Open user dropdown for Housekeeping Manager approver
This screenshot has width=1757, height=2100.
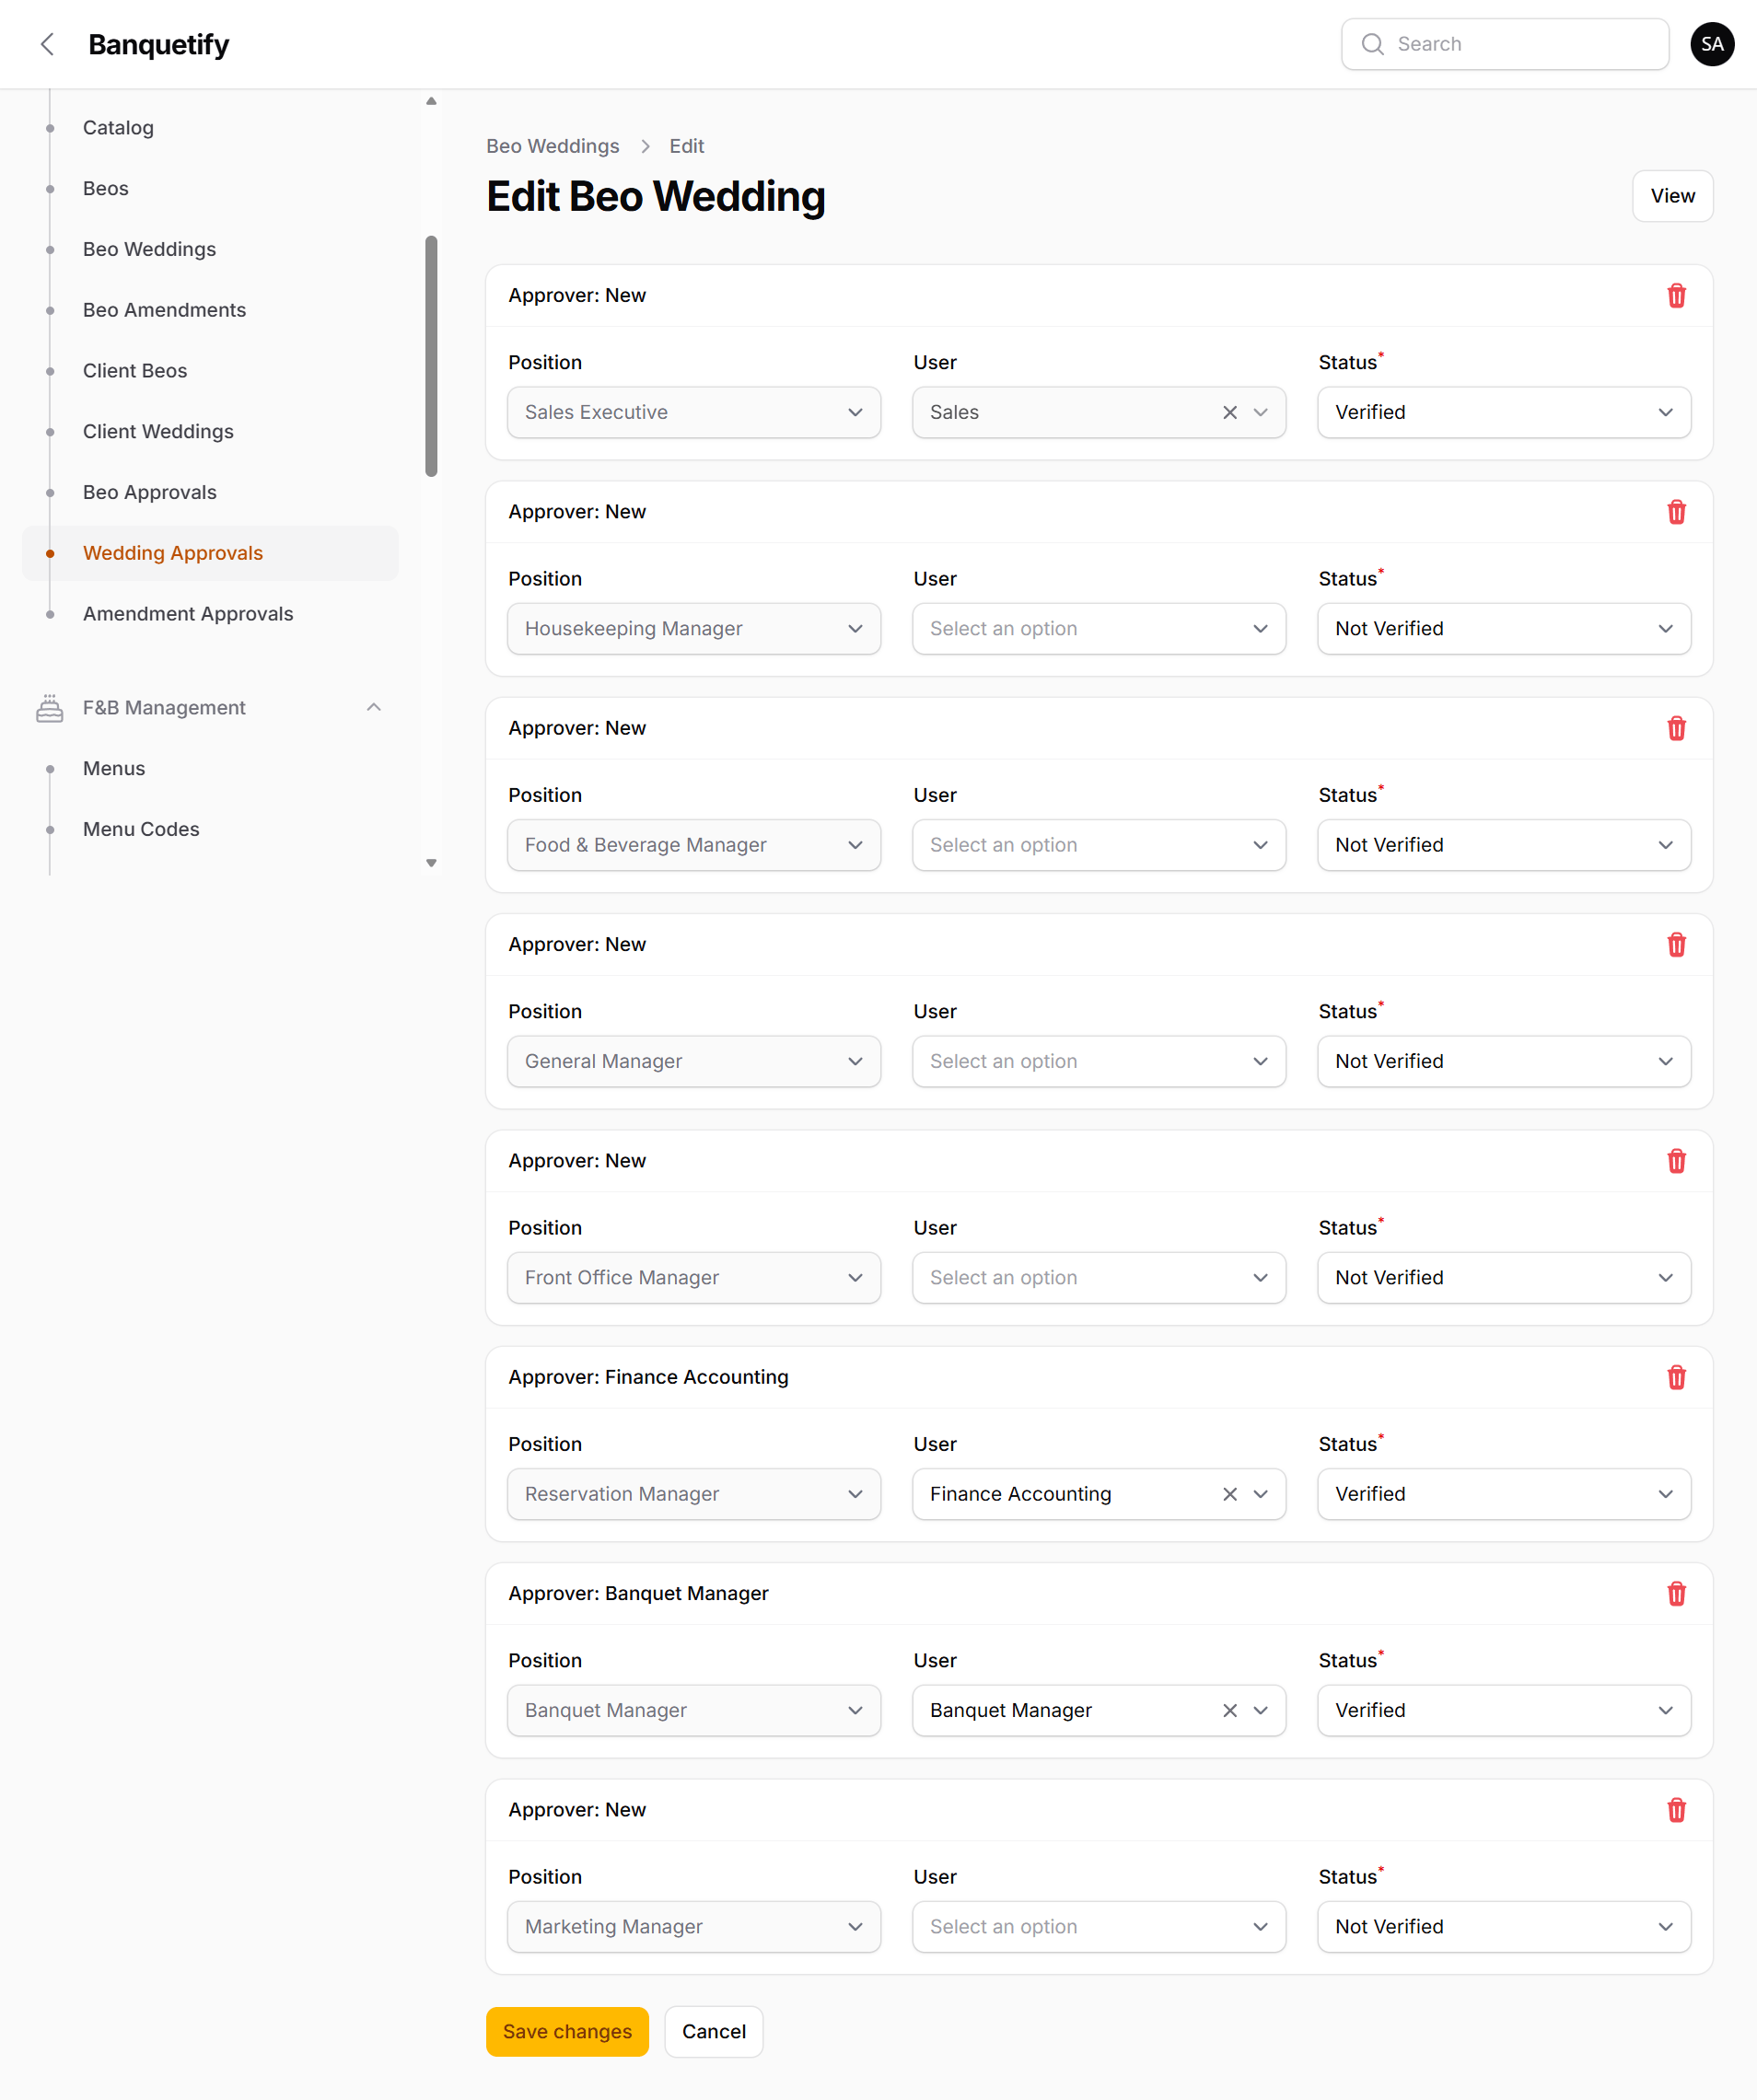(x=1099, y=629)
